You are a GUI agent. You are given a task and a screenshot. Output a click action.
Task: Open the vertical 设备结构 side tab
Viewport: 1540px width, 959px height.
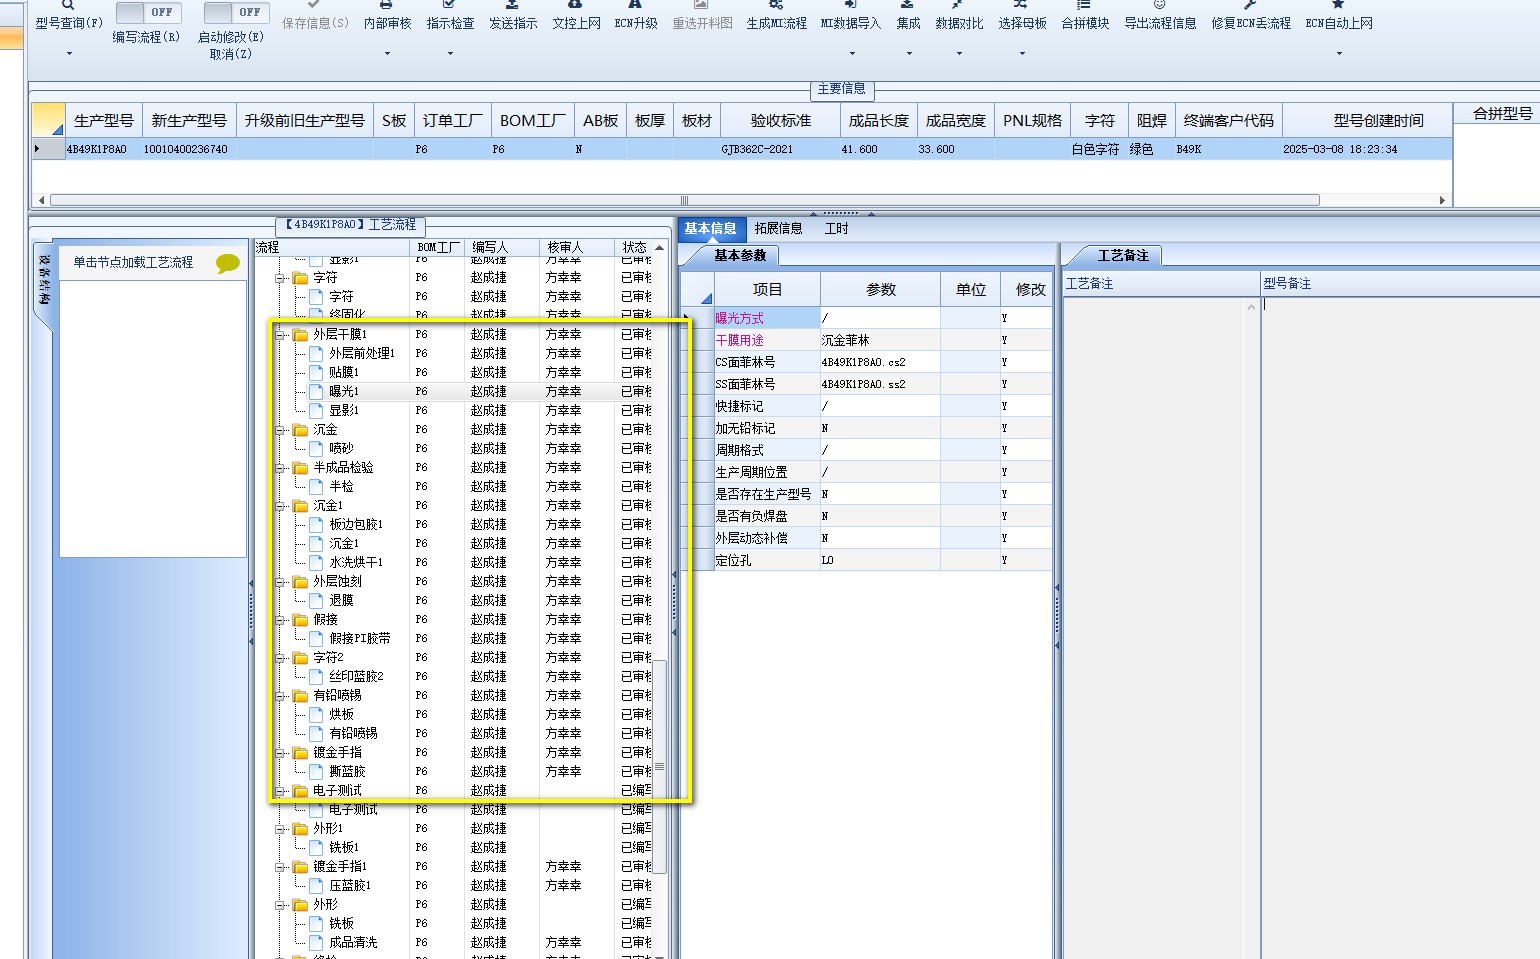pyautogui.click(x=44, y=280)
